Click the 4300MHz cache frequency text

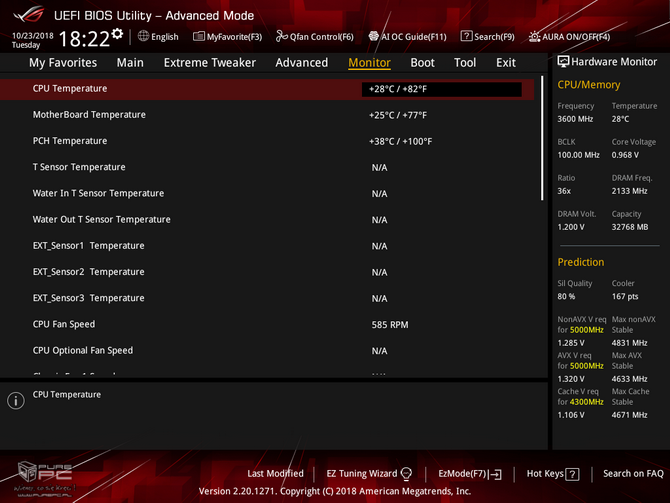(x=587, y=402)
